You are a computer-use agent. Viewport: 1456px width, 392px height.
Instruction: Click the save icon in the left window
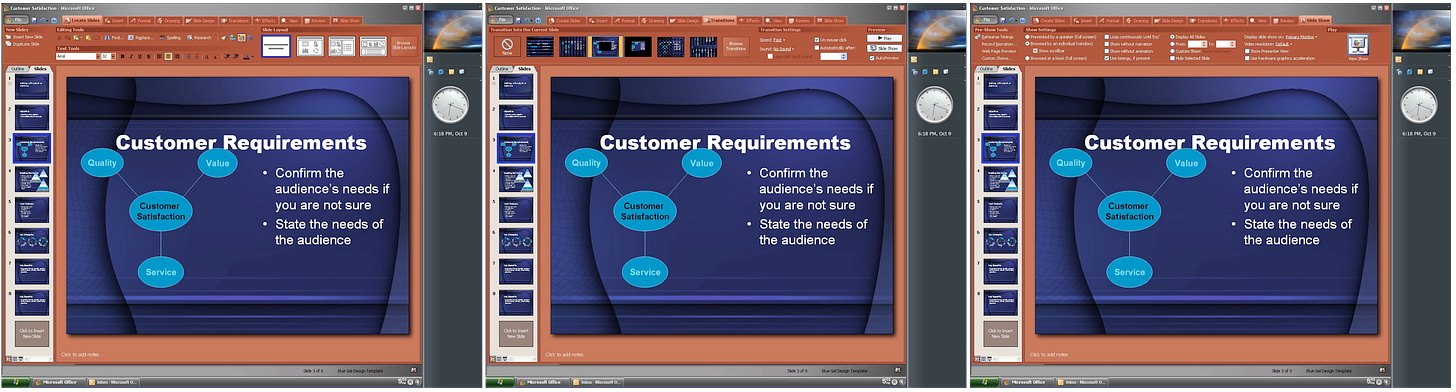pos(34,21)
